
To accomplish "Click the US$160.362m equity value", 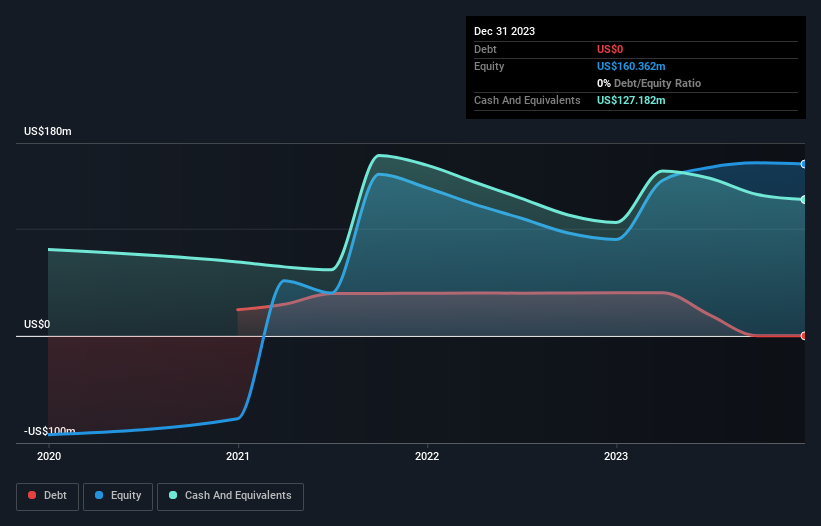I will pyautogui.click(x=631, y=66).
